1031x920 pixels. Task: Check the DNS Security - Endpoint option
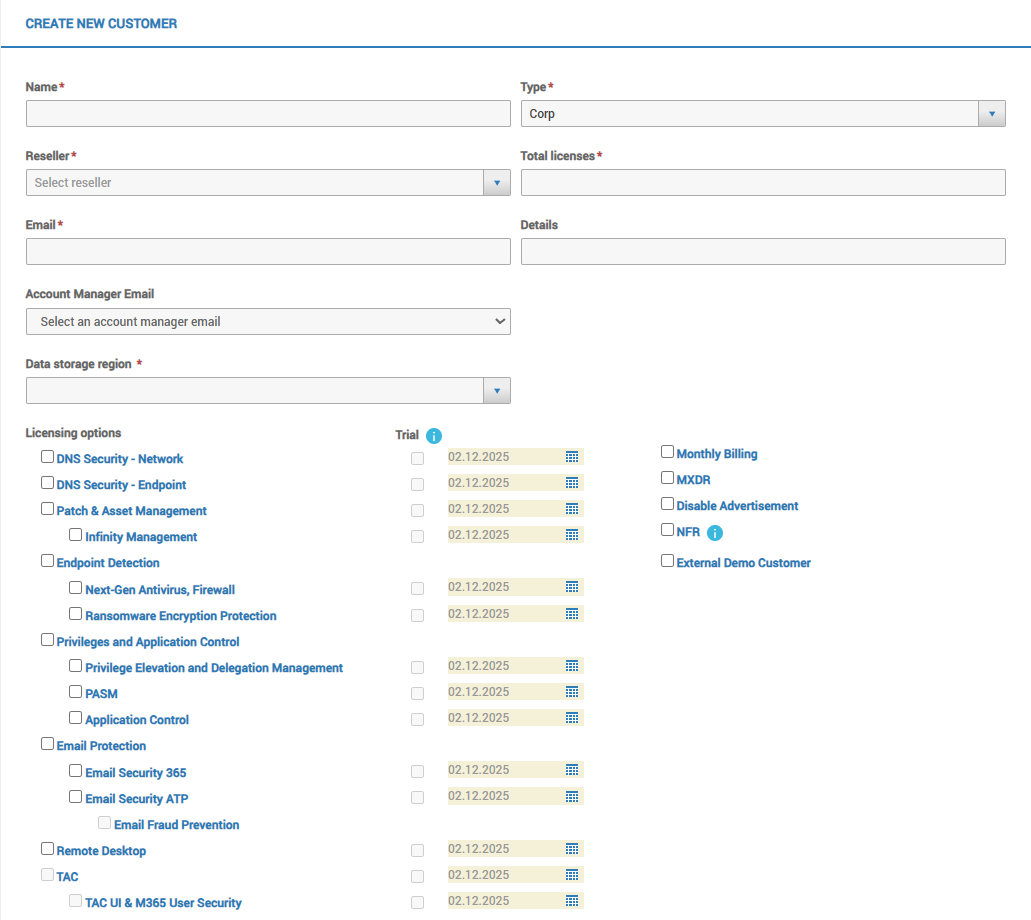(47, 483)
